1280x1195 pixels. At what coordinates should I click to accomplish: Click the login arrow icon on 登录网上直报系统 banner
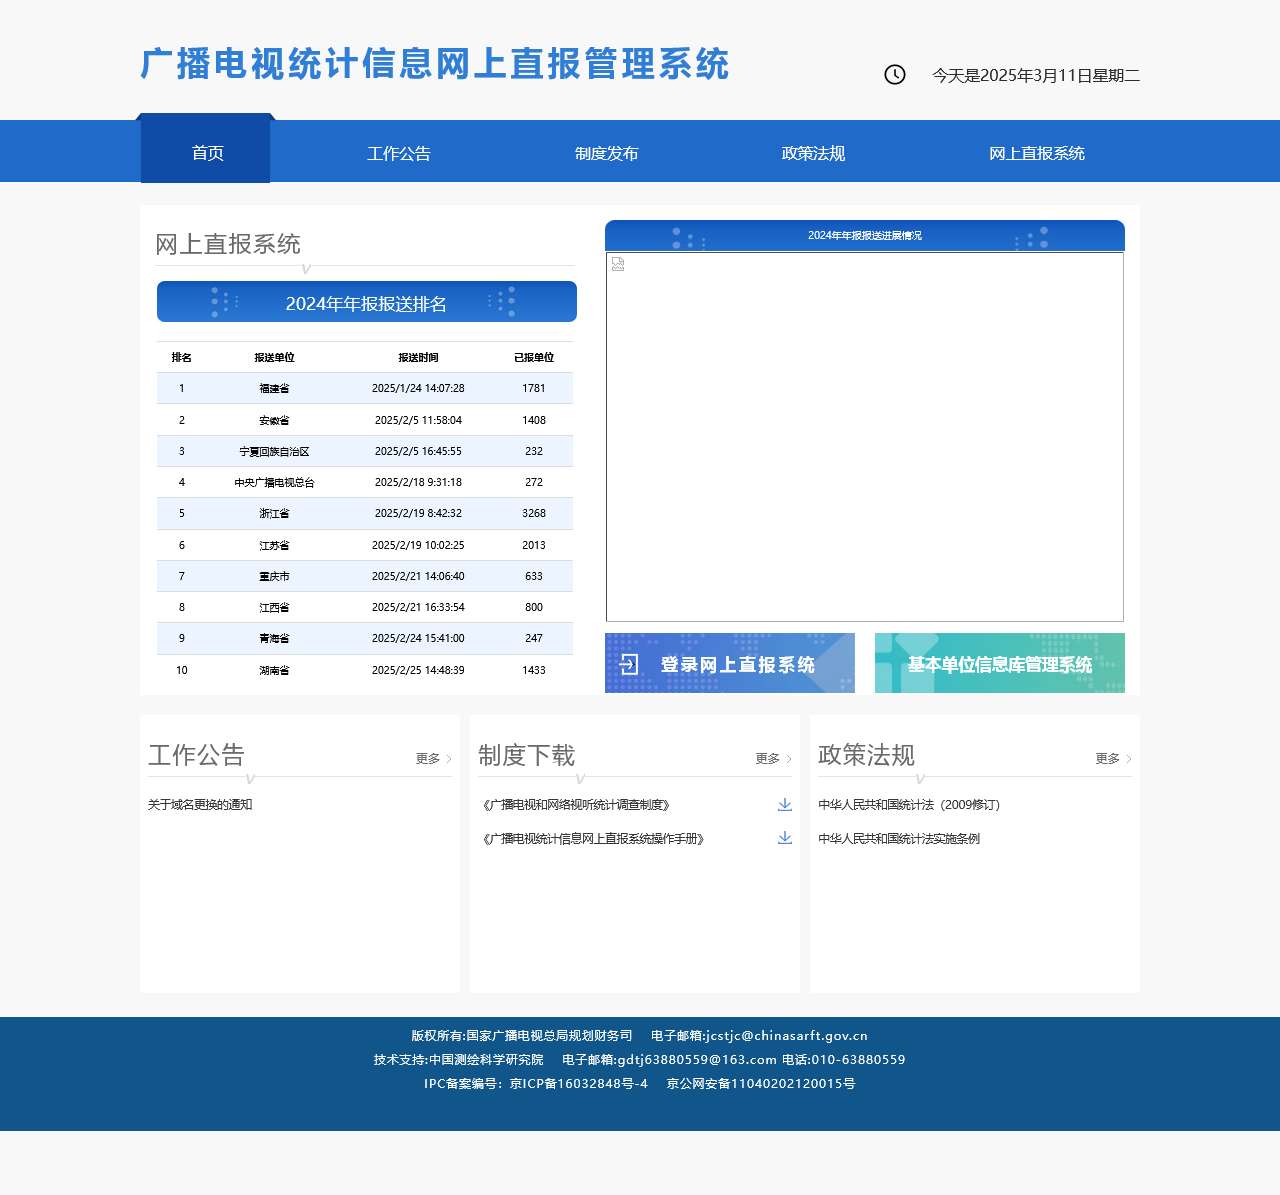pos(631,662)
